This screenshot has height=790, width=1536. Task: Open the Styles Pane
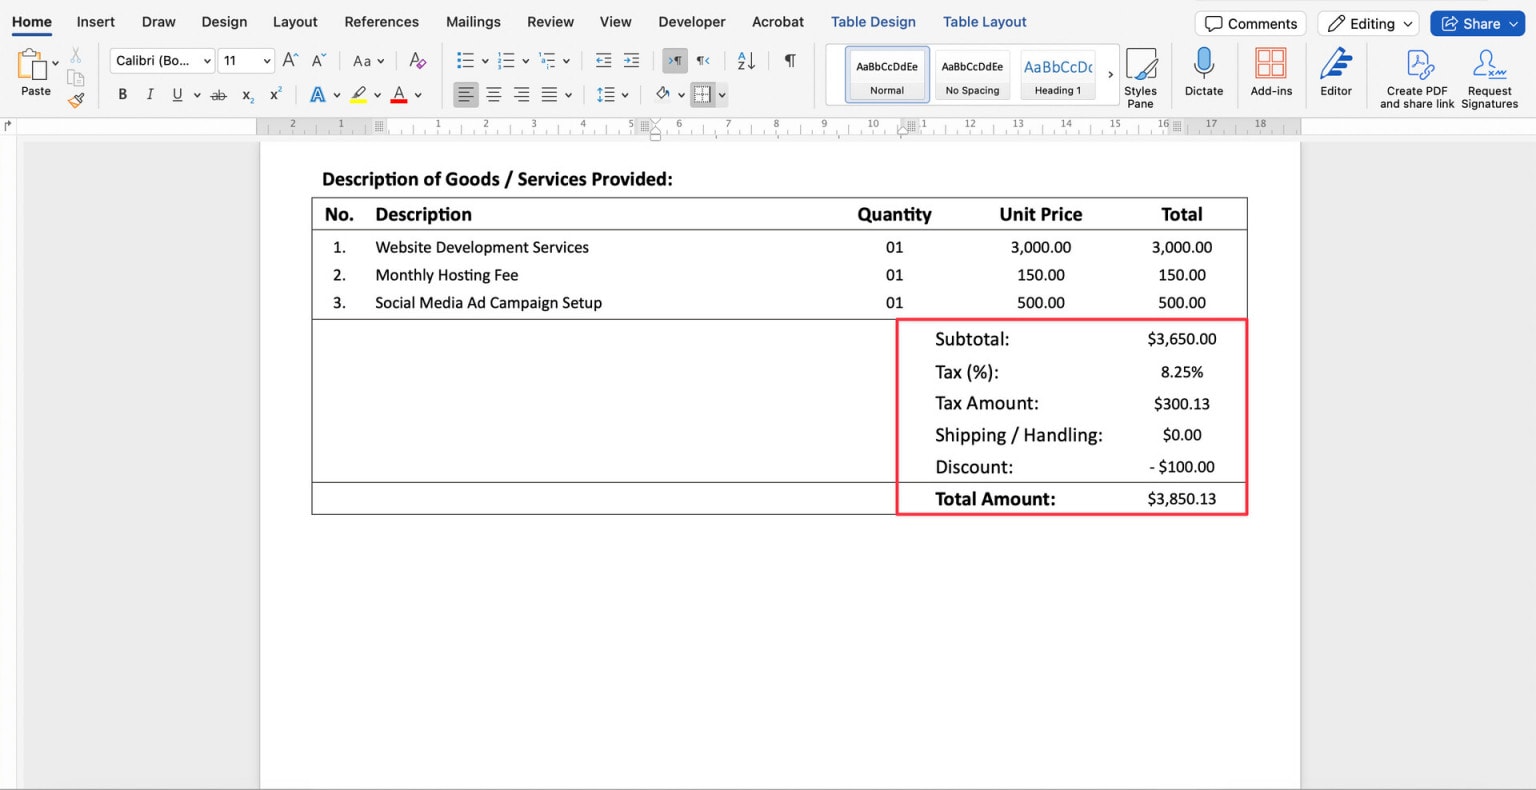point(1141,74)
